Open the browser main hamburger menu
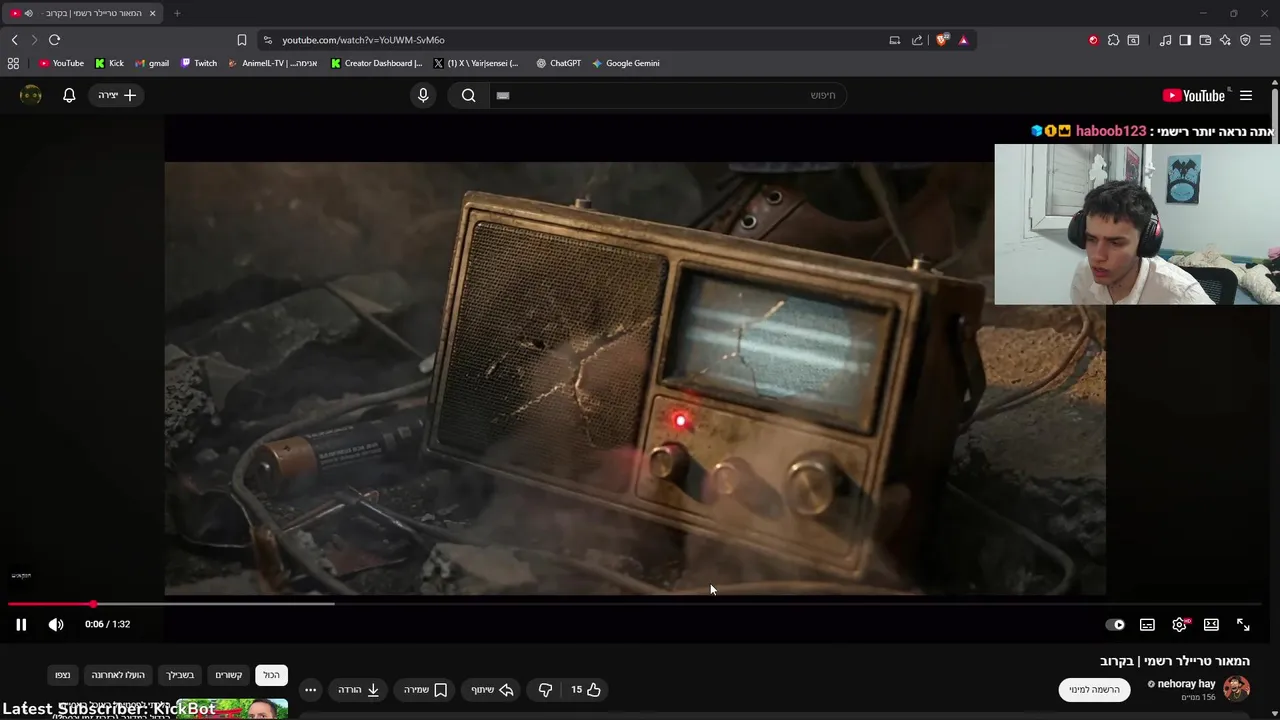 (1266, 40)
